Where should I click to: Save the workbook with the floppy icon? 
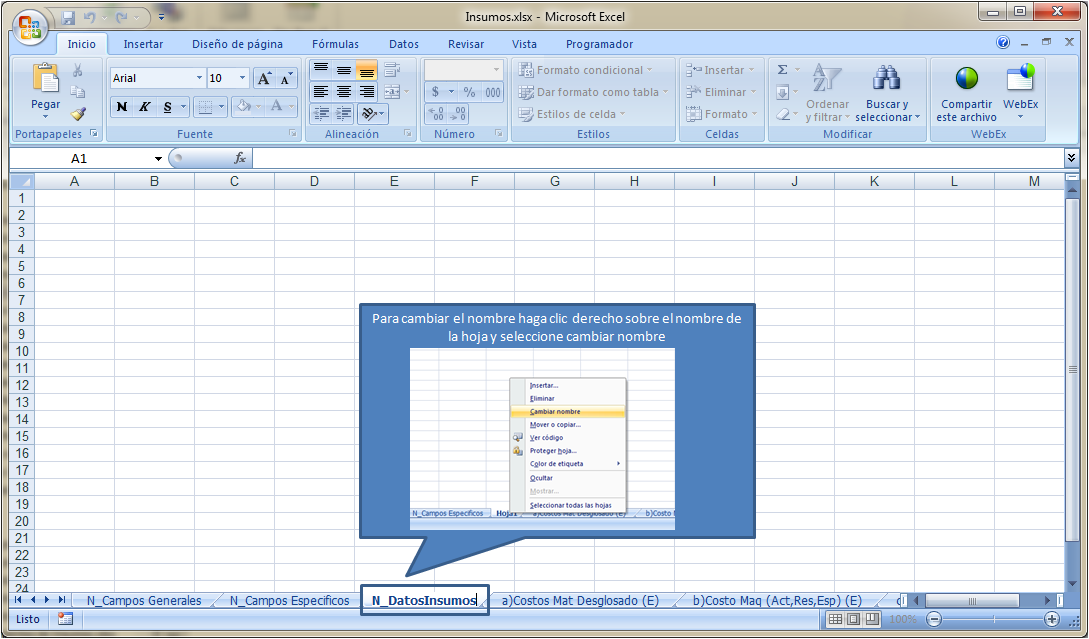(x=68, y=17)
